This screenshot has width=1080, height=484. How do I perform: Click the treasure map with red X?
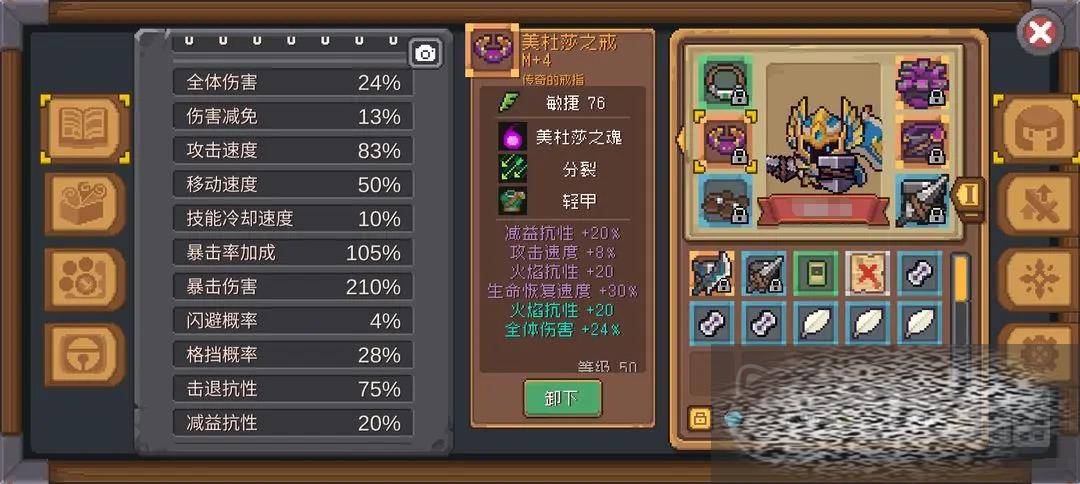click(866, 273)
